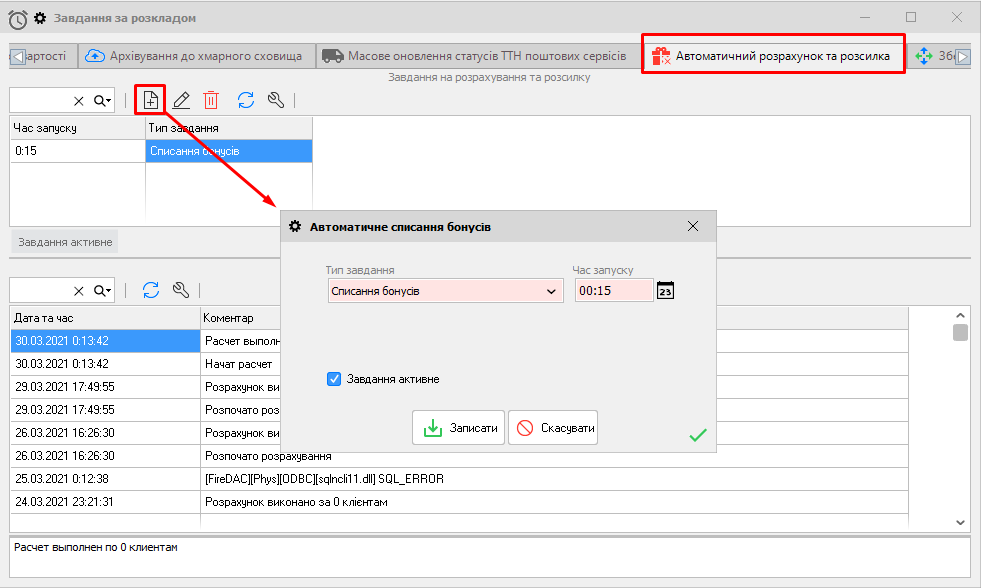Click the edit pencil icon in top toolbar
The width and height of the screenshot is (981, 588).
[181, 100]
